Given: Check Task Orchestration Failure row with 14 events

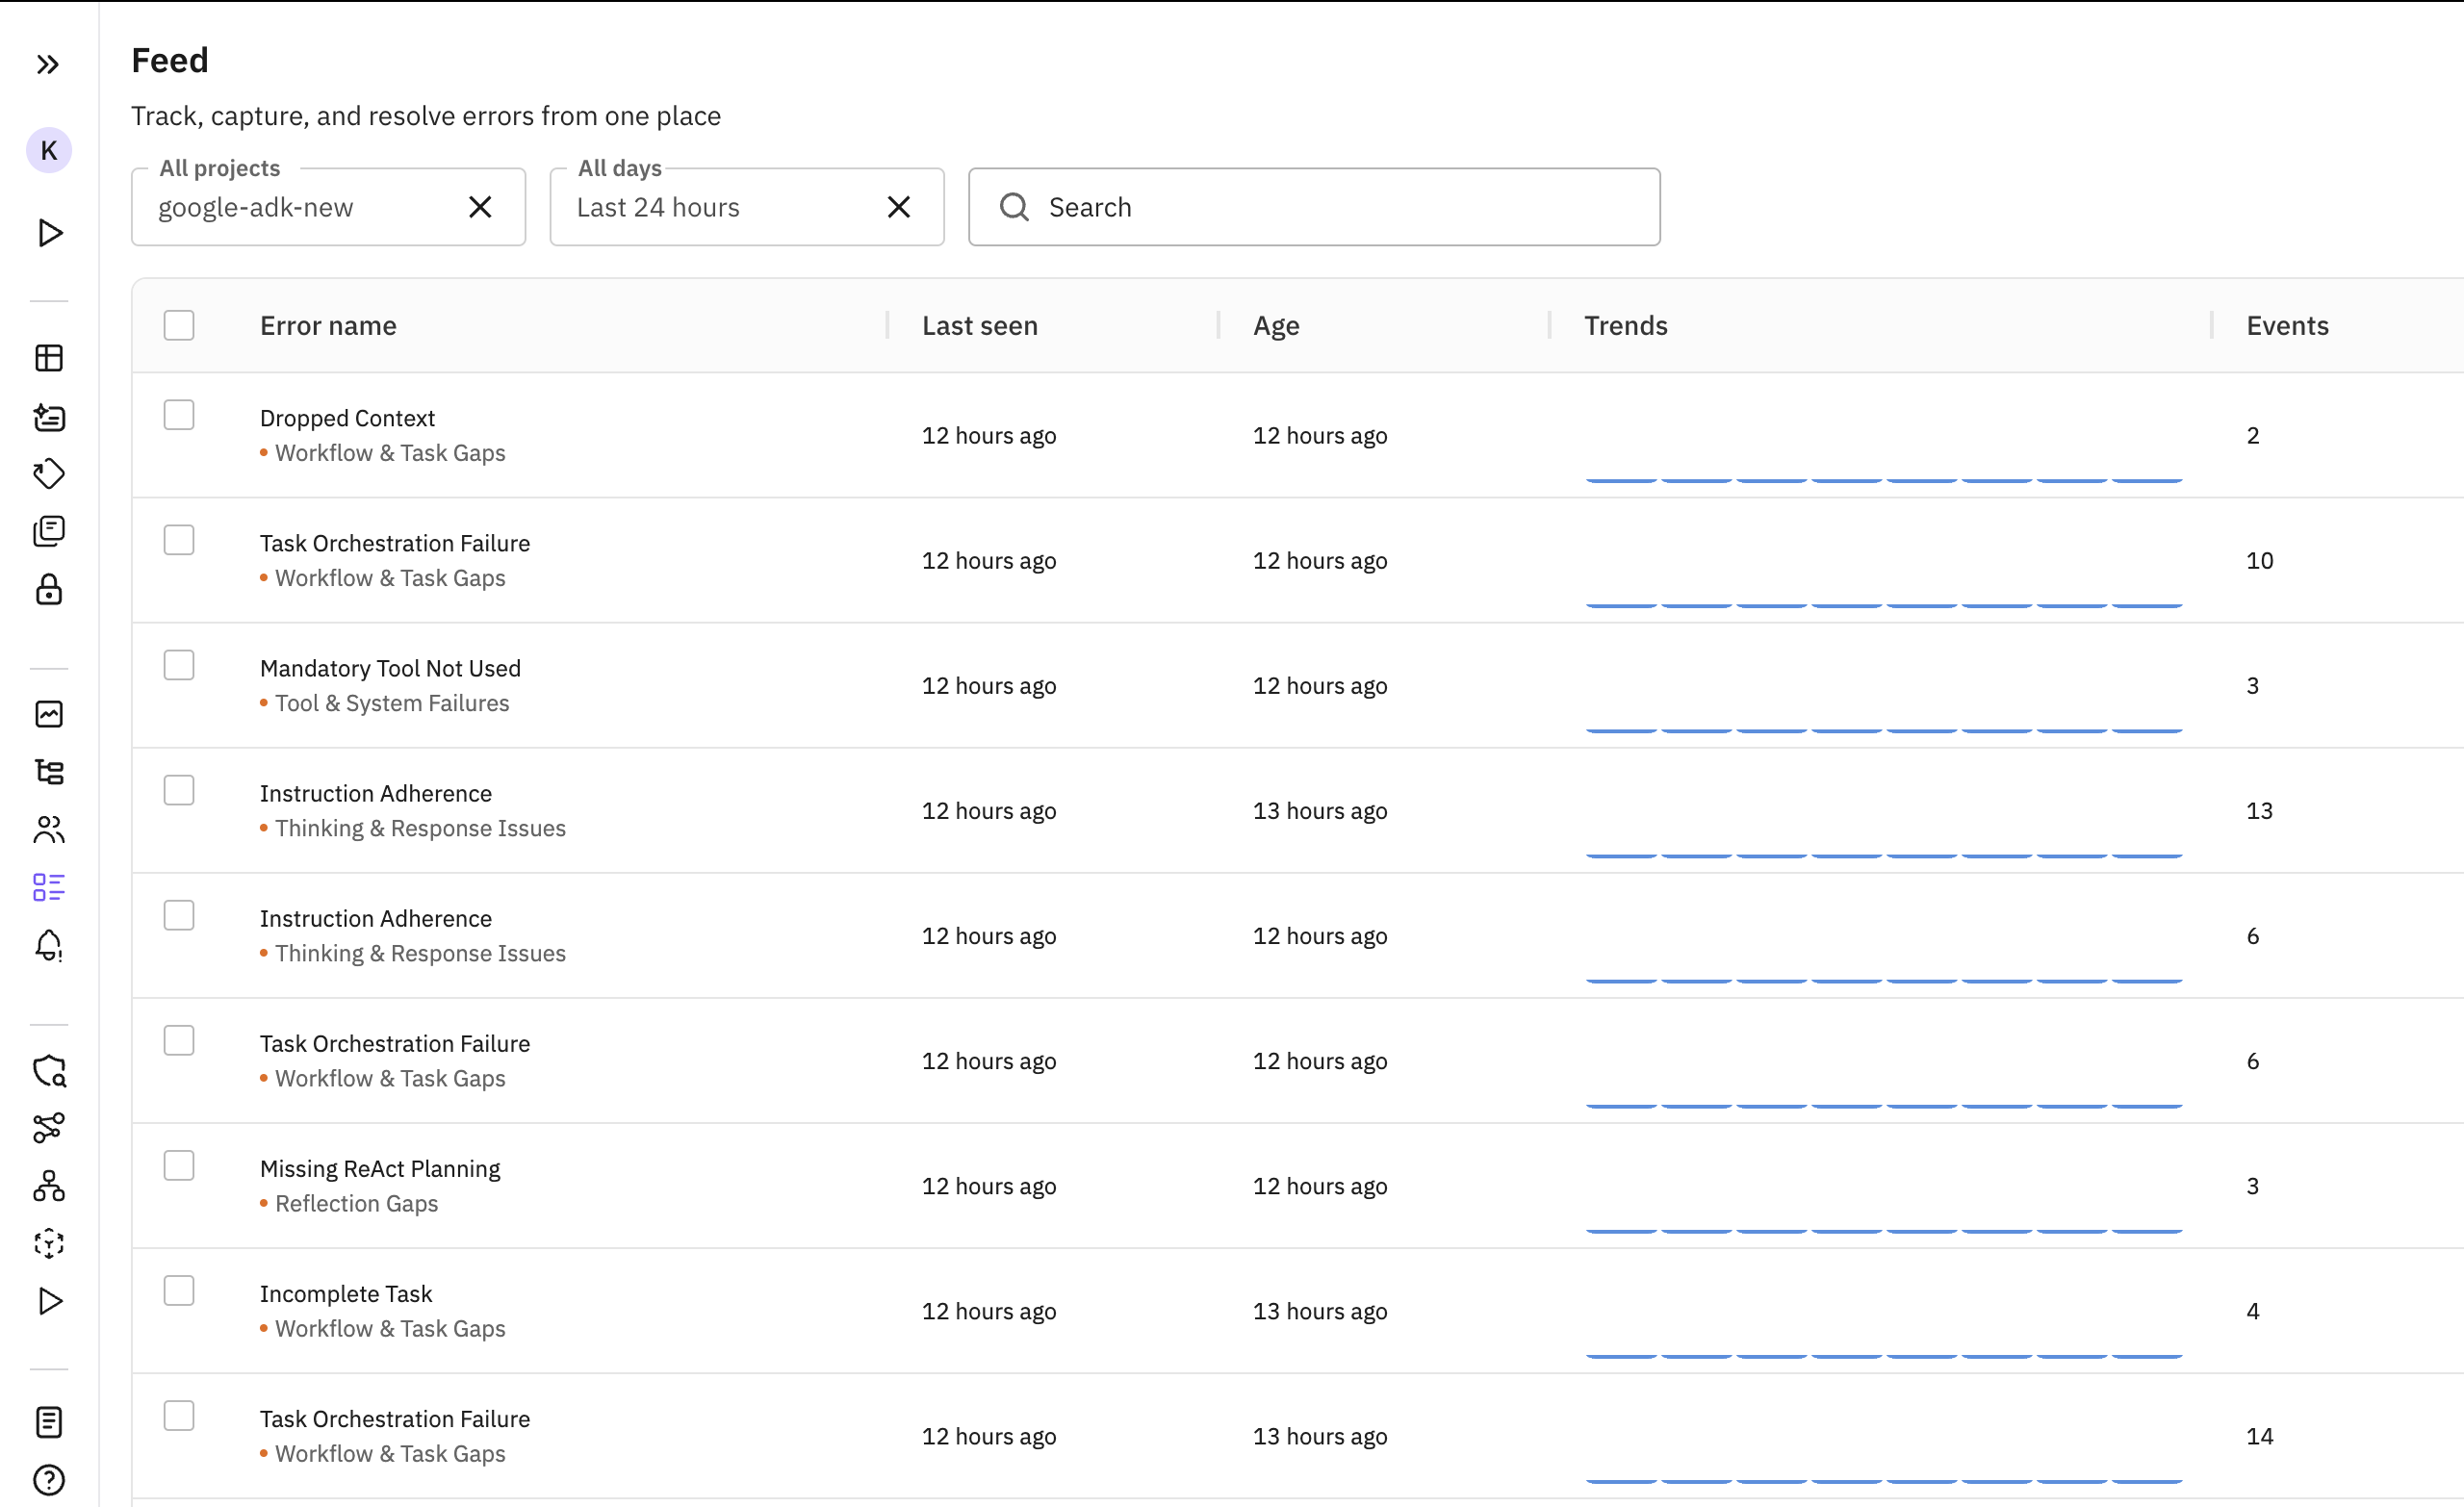Looking at the screenshot, I should coord(179,1416).
